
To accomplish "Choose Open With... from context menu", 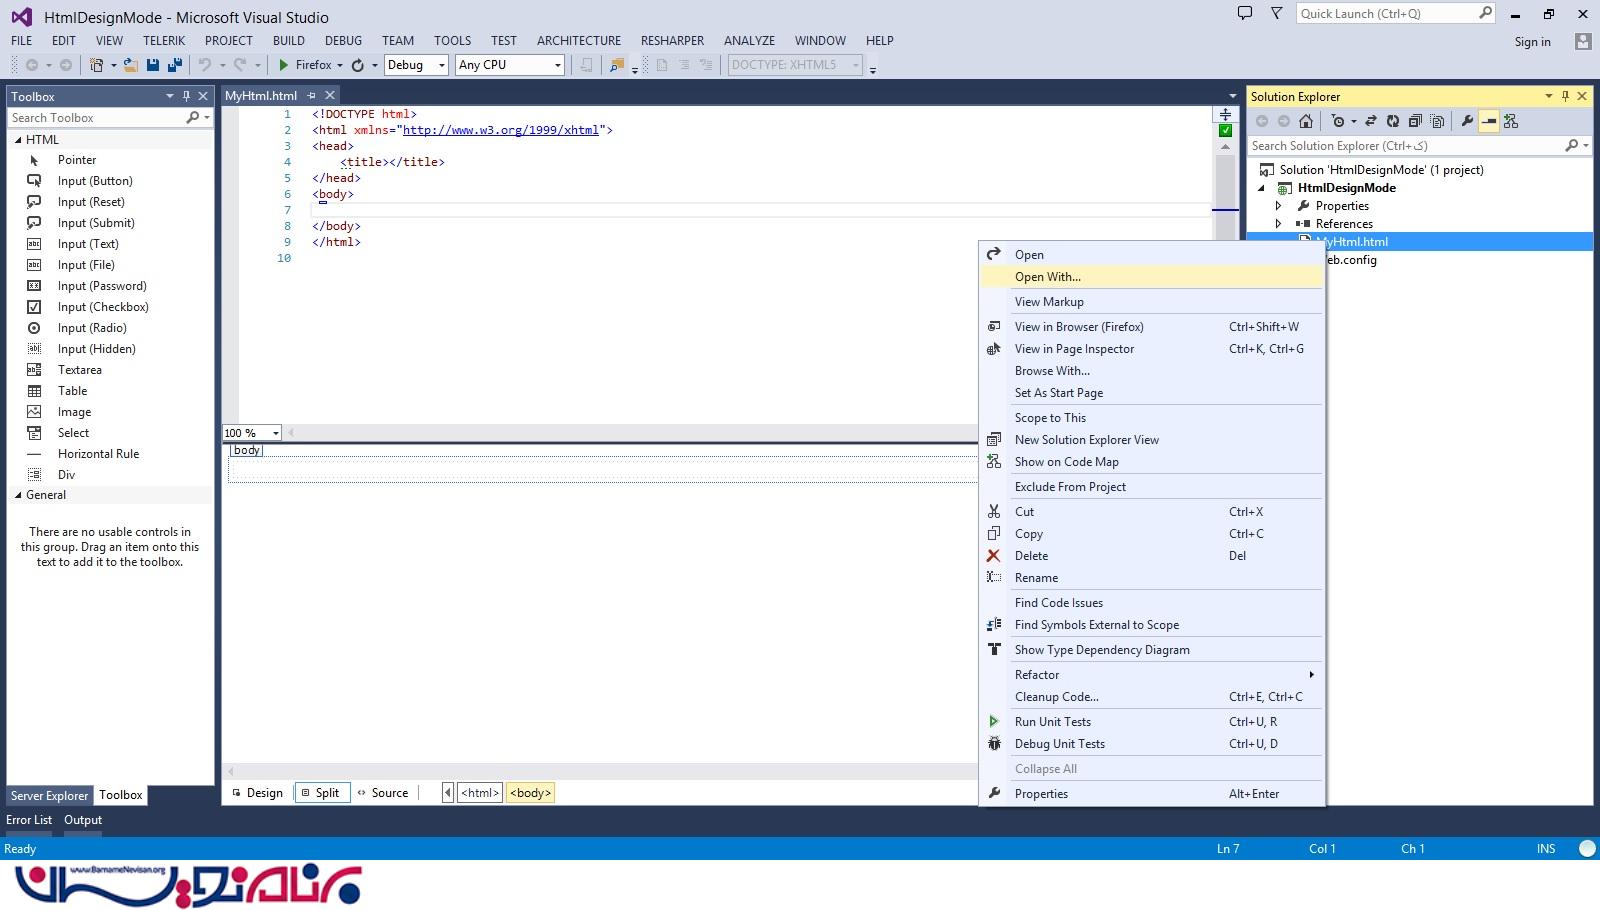I will point(1152,277).
